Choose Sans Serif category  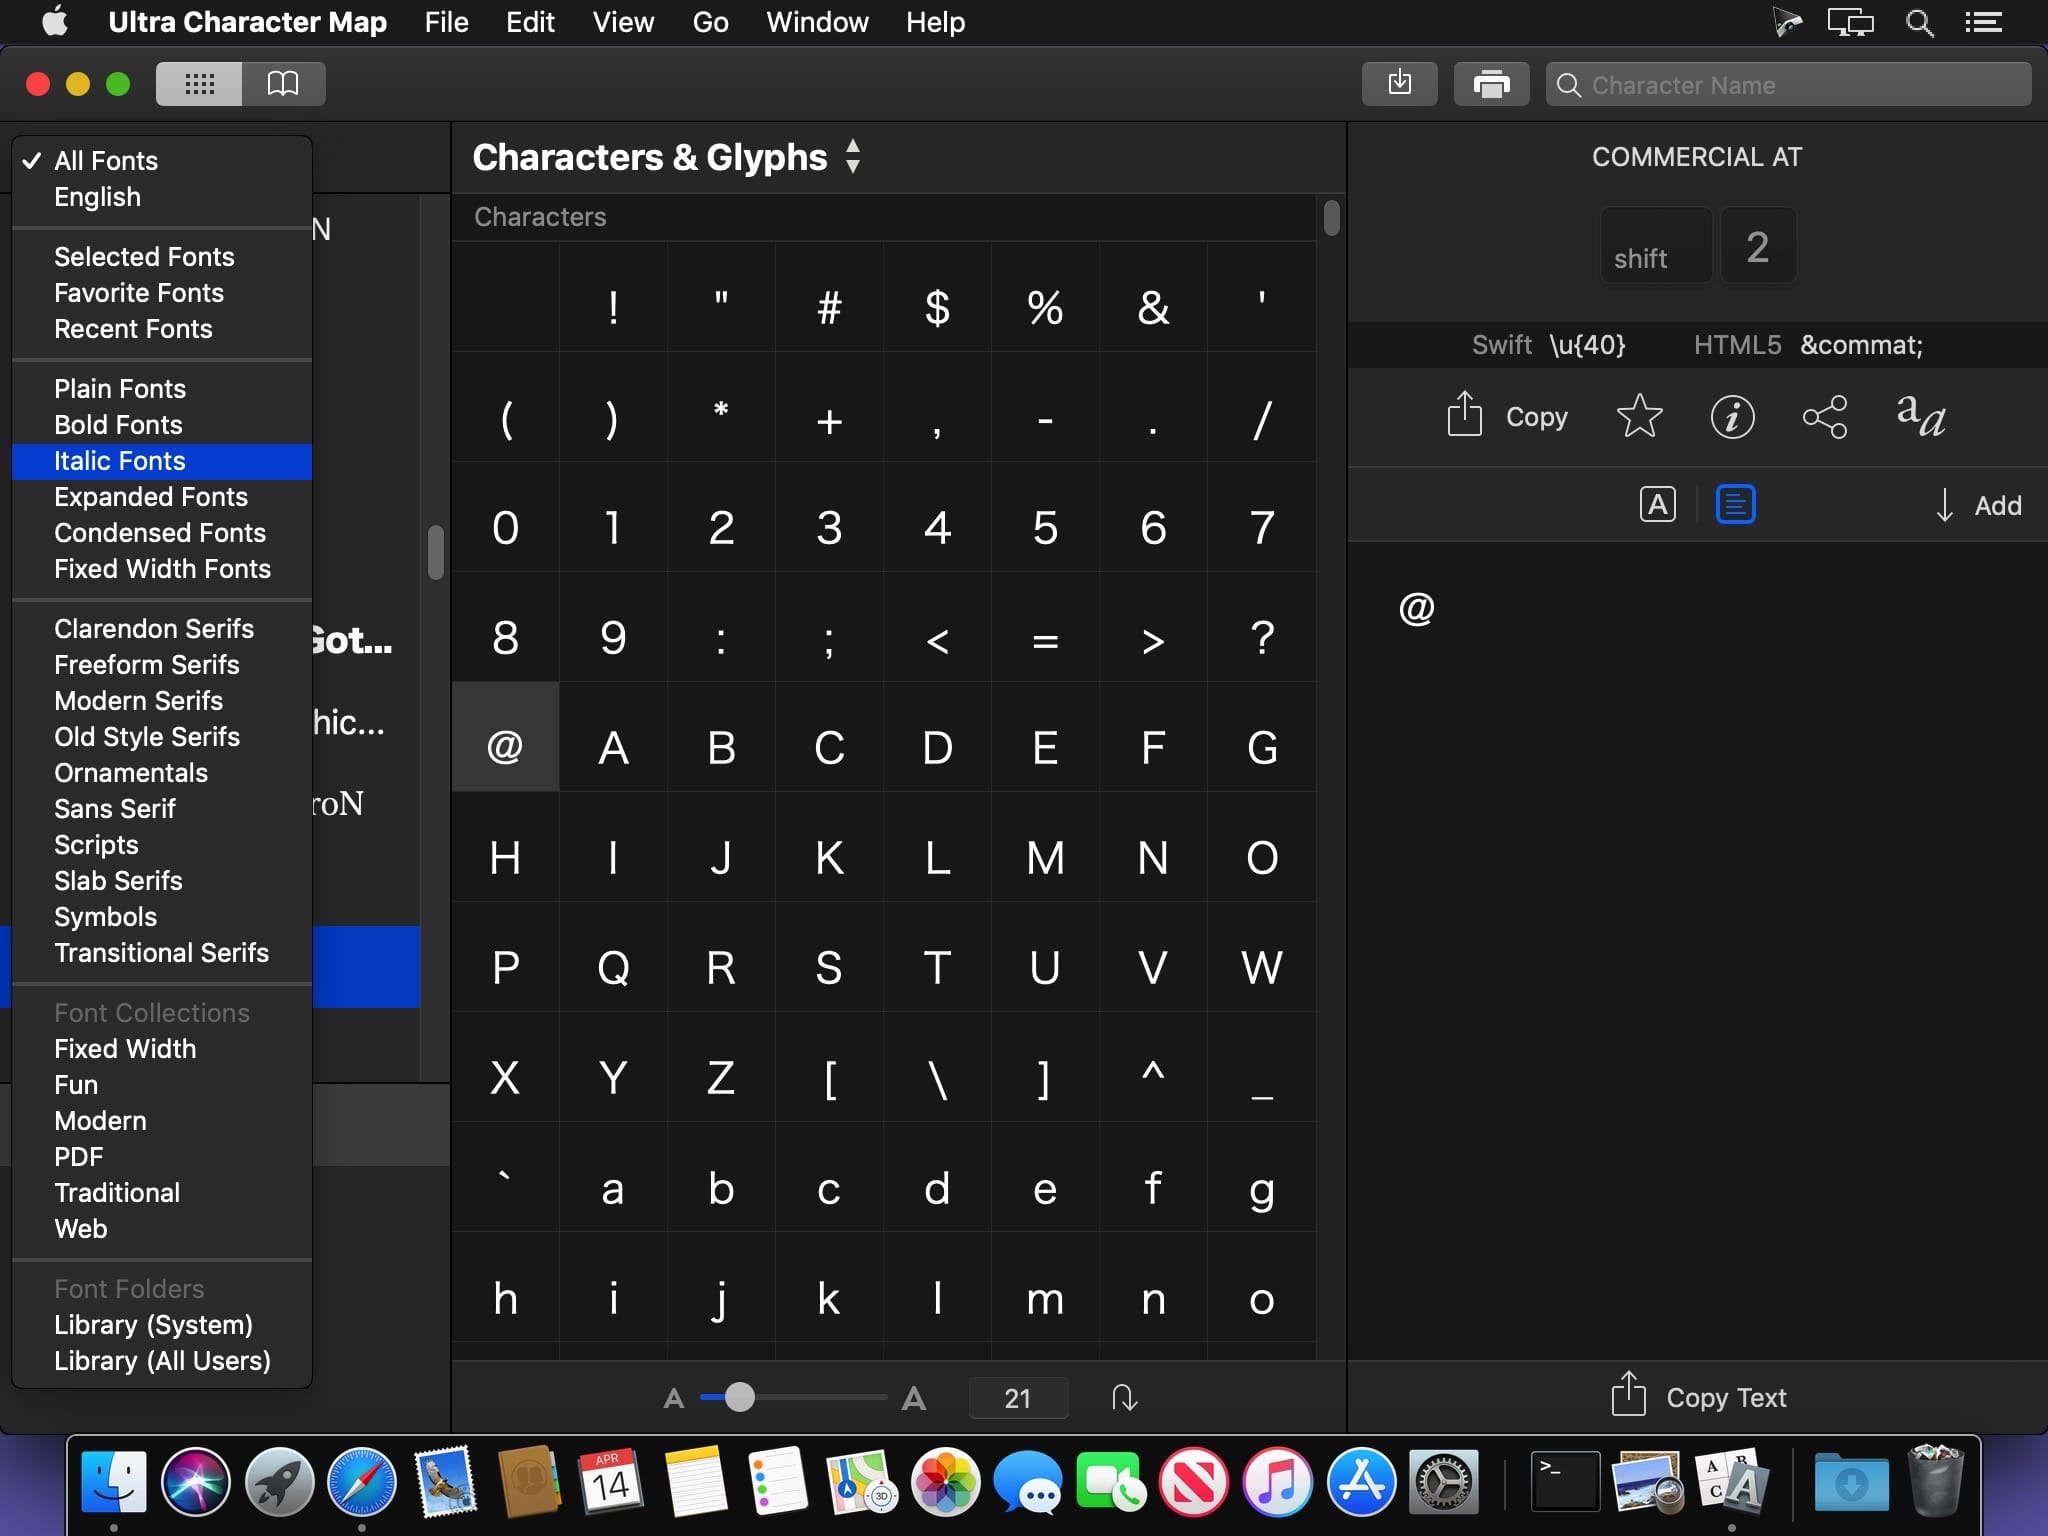(x=162, y=809)
